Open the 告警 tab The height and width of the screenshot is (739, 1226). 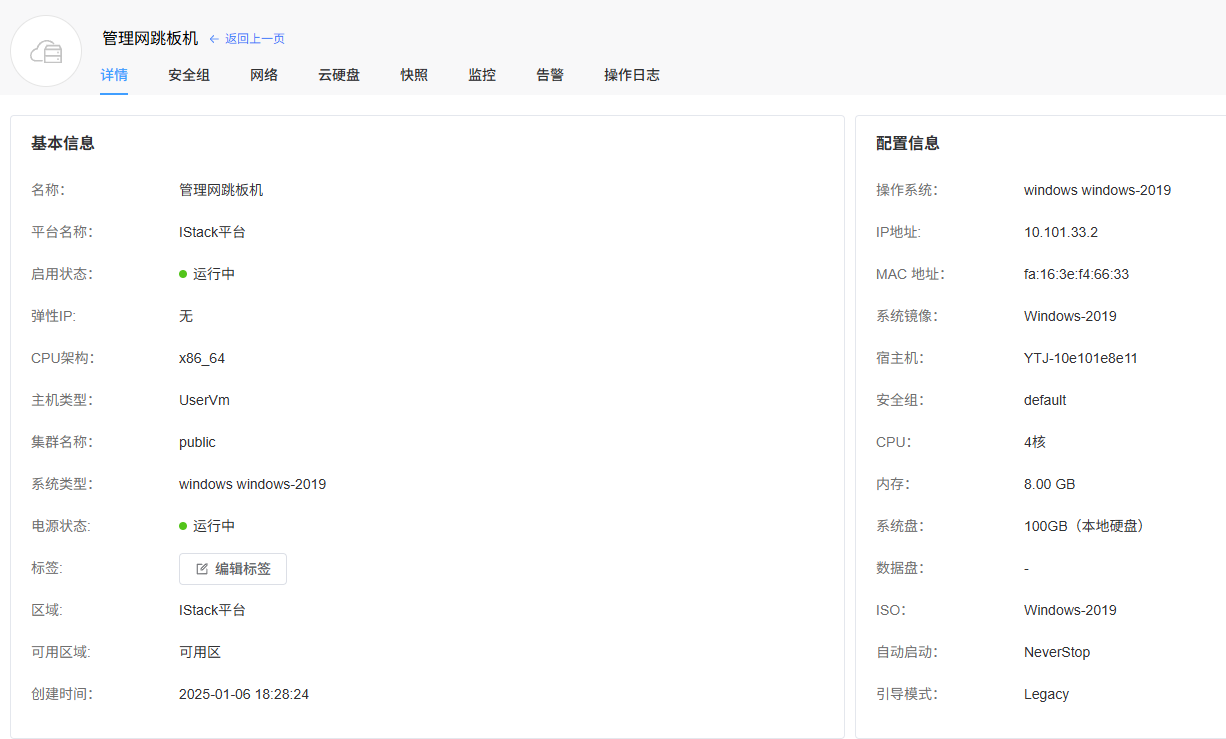tap(550, 75)
